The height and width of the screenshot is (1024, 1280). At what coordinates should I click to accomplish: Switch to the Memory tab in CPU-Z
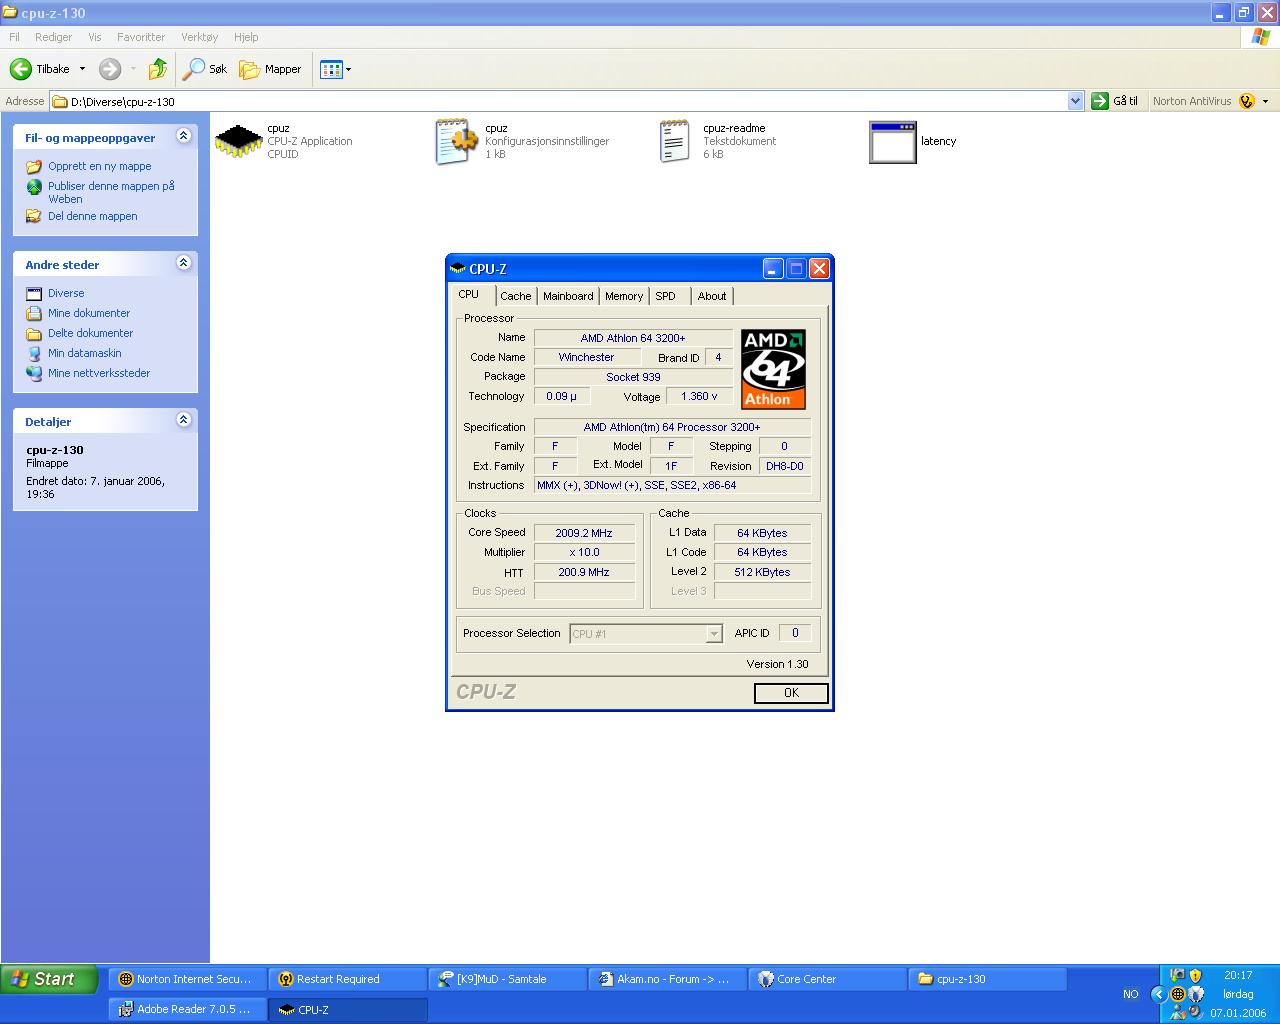pos(624,296)
